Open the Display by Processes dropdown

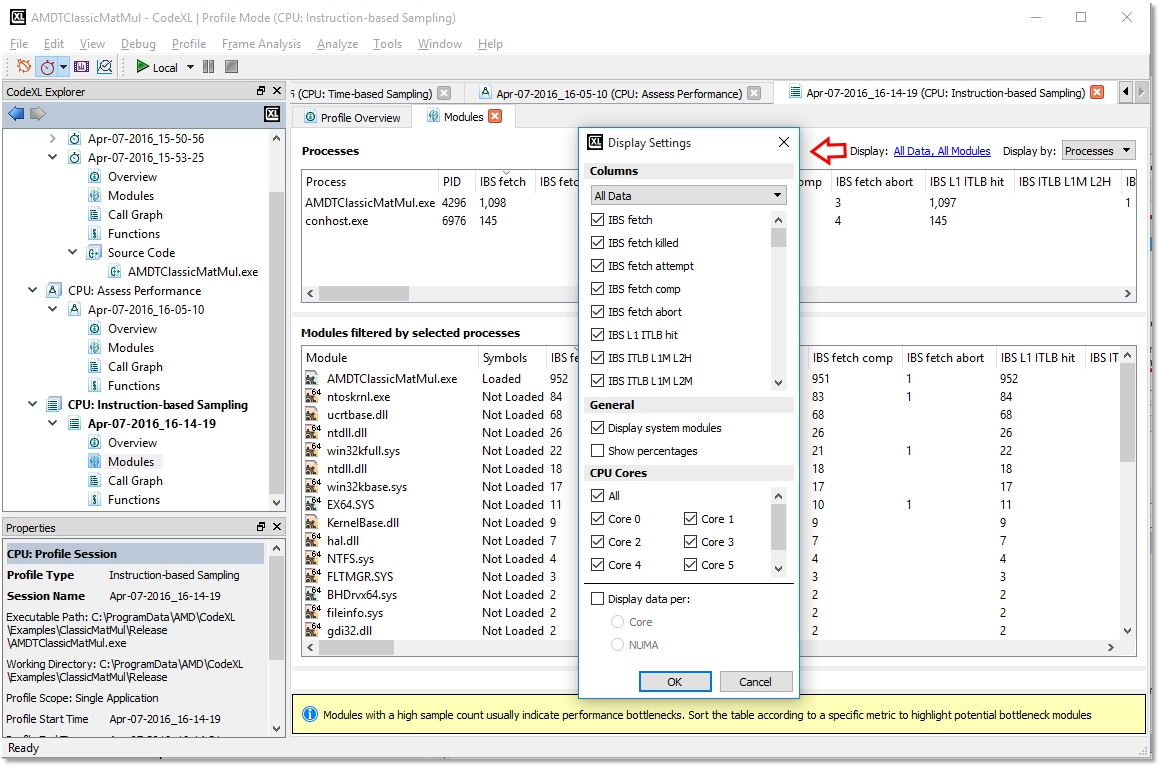click(1099, 150)
